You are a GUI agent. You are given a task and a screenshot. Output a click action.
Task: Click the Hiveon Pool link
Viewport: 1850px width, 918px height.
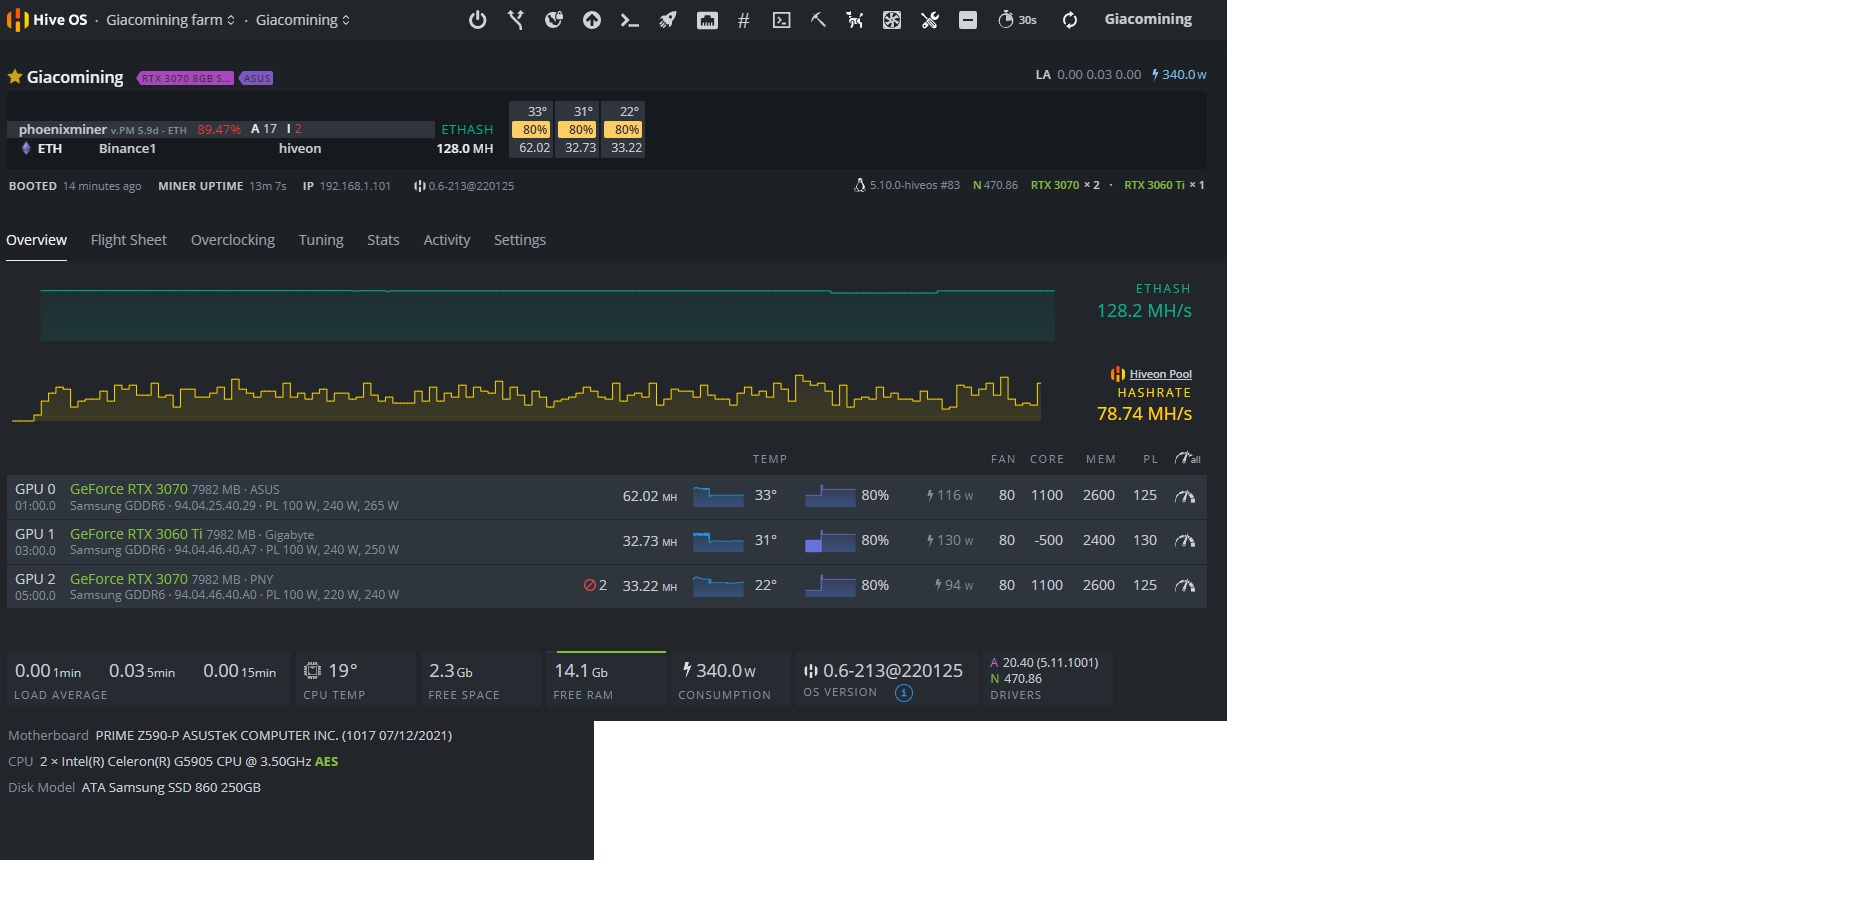tap(1160, 374)
